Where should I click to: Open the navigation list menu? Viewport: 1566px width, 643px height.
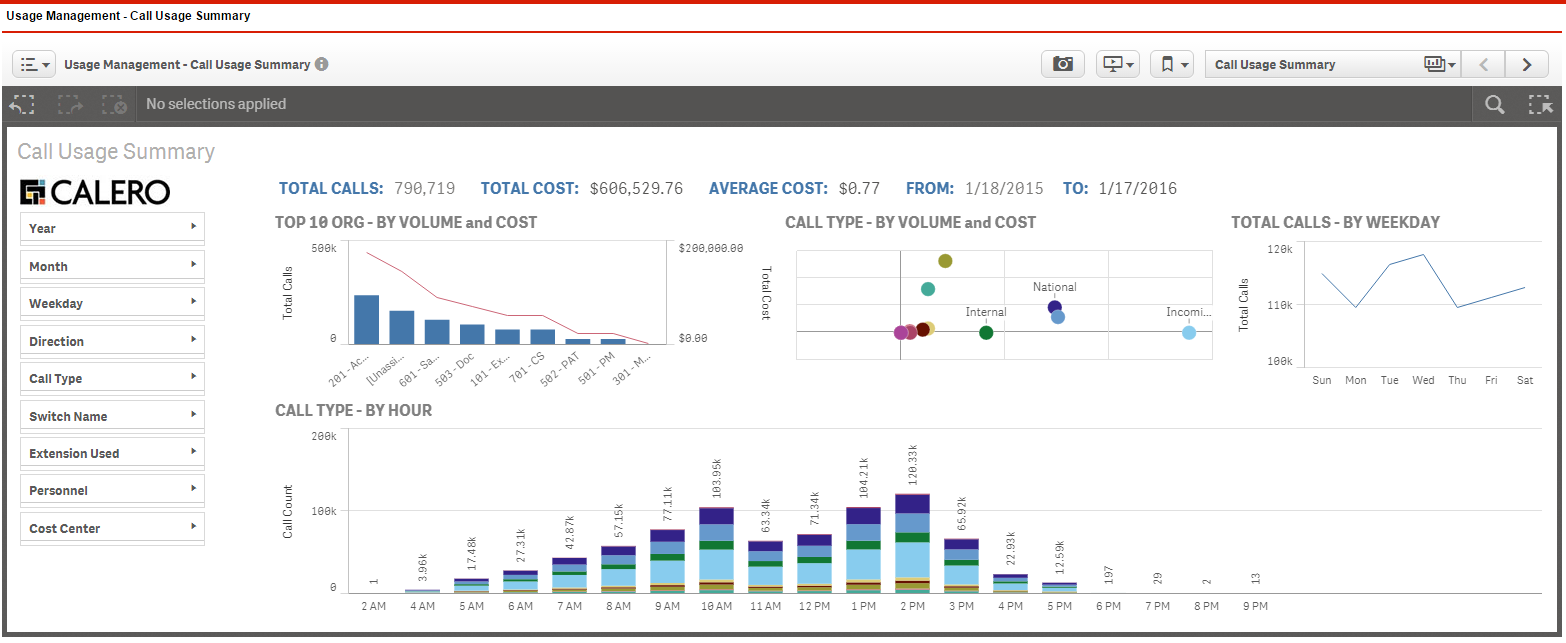(34, 64)
